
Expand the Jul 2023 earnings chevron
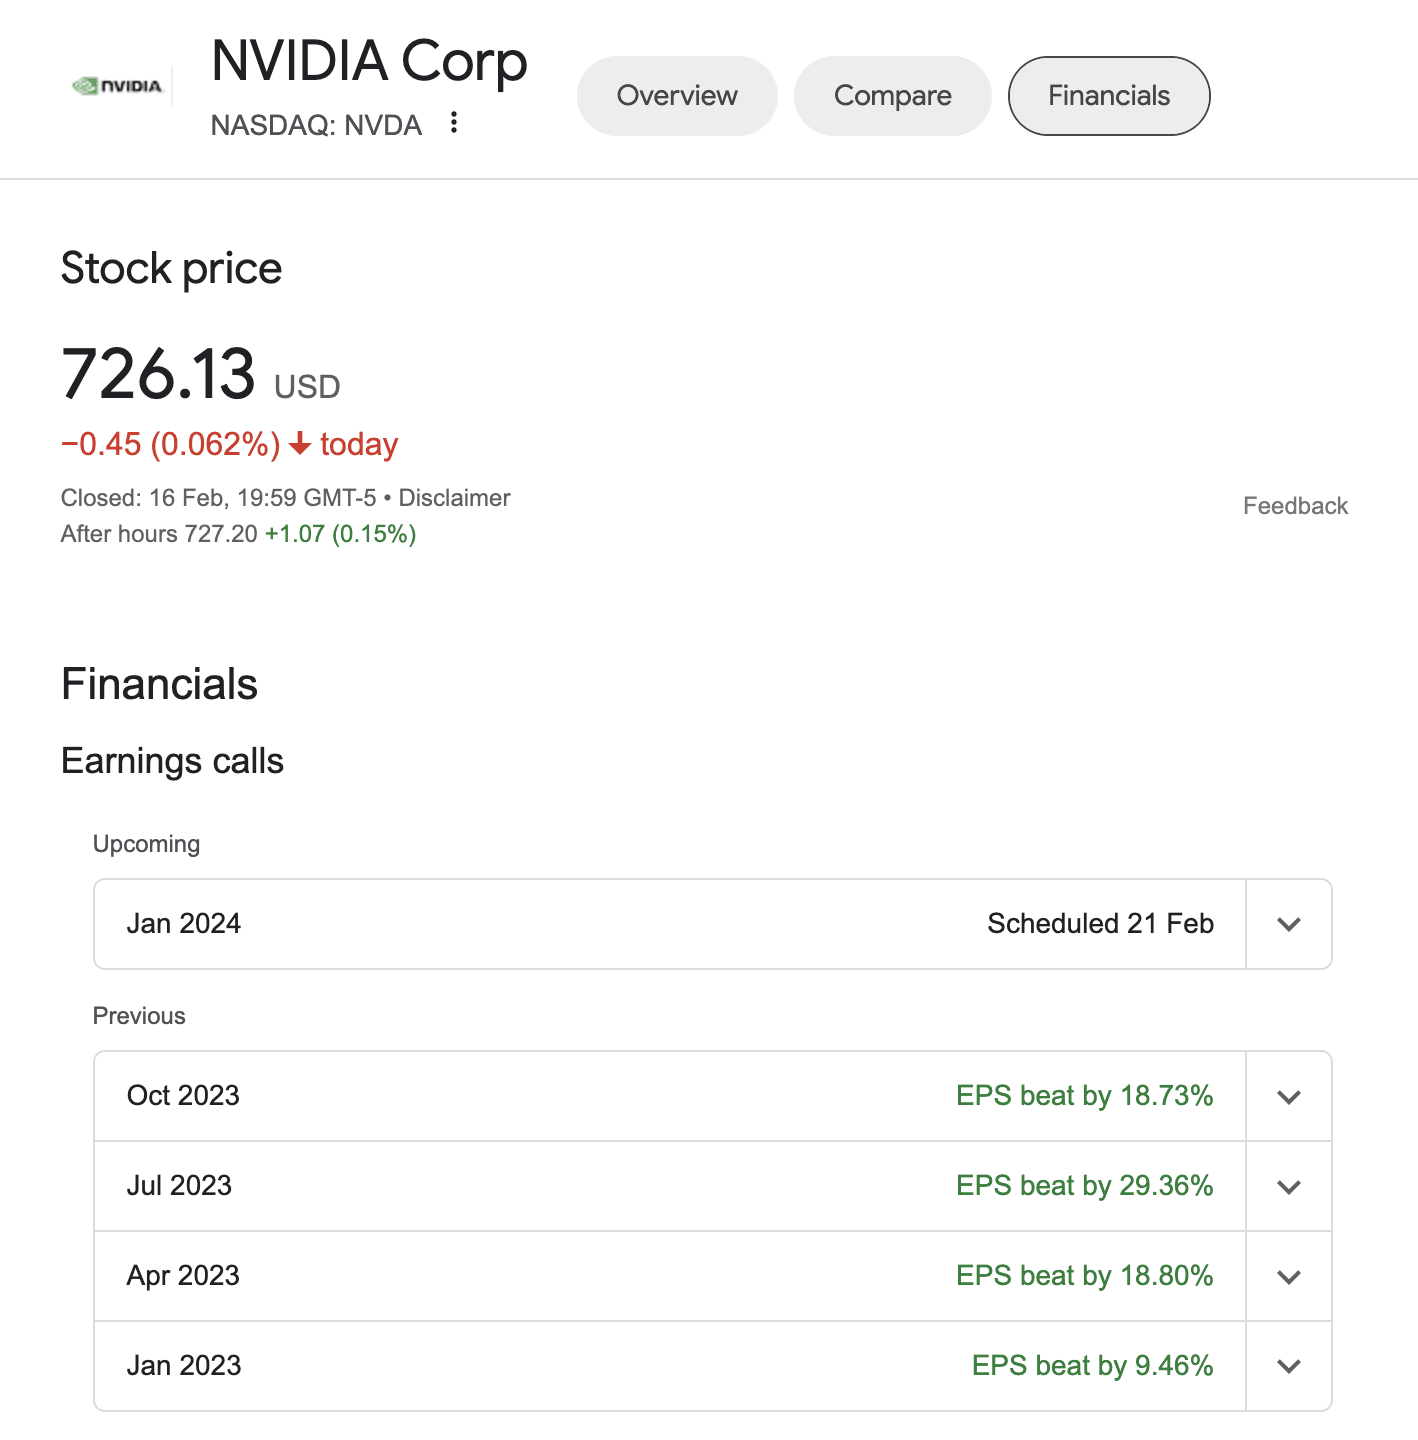click(x=1289, y=1186)
